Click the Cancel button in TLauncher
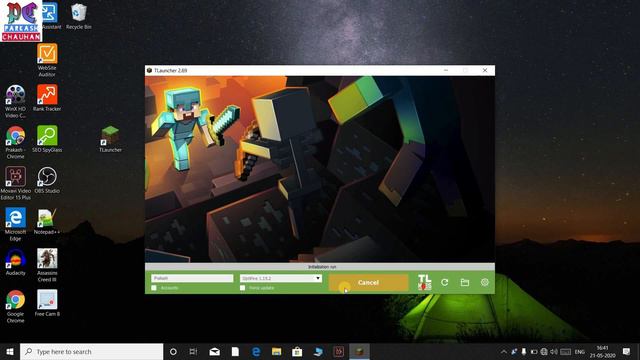This screenshot has width=640, height=360. (x=368, y=282)
